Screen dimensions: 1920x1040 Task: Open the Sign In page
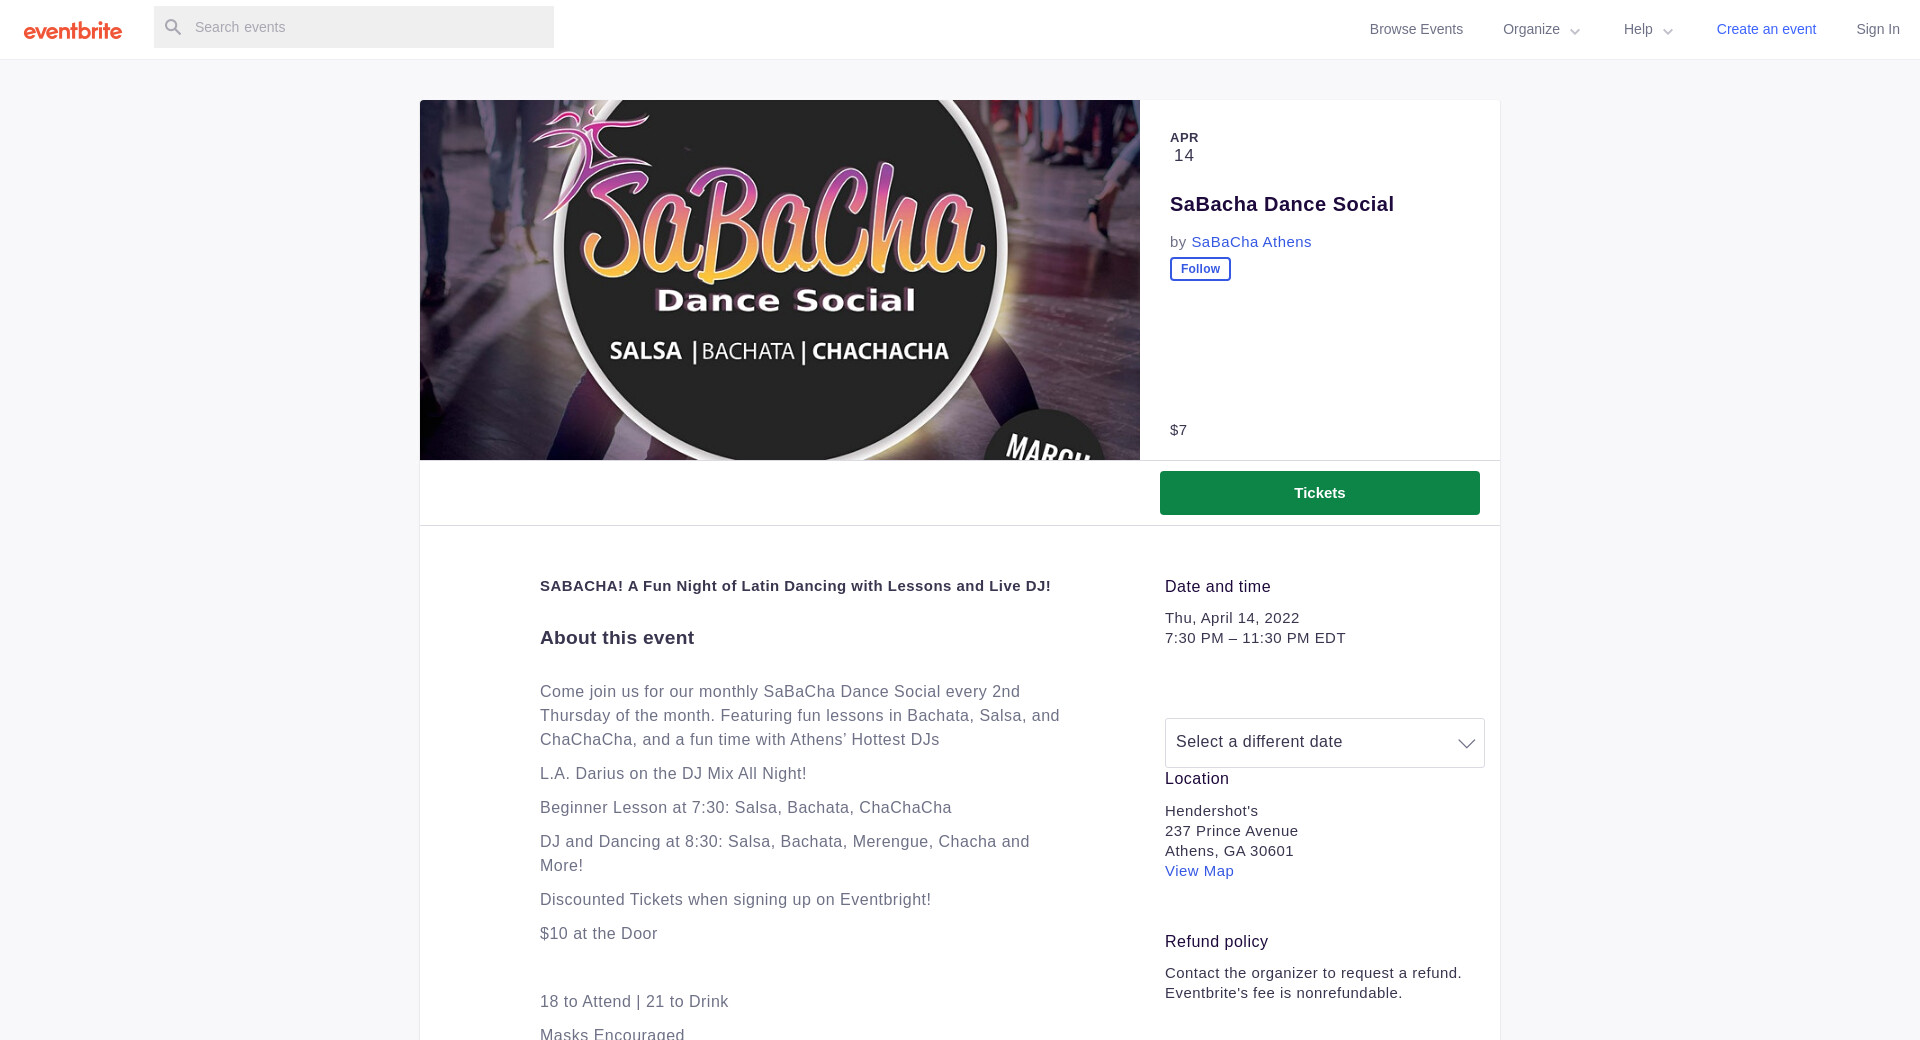[1877, 29]
